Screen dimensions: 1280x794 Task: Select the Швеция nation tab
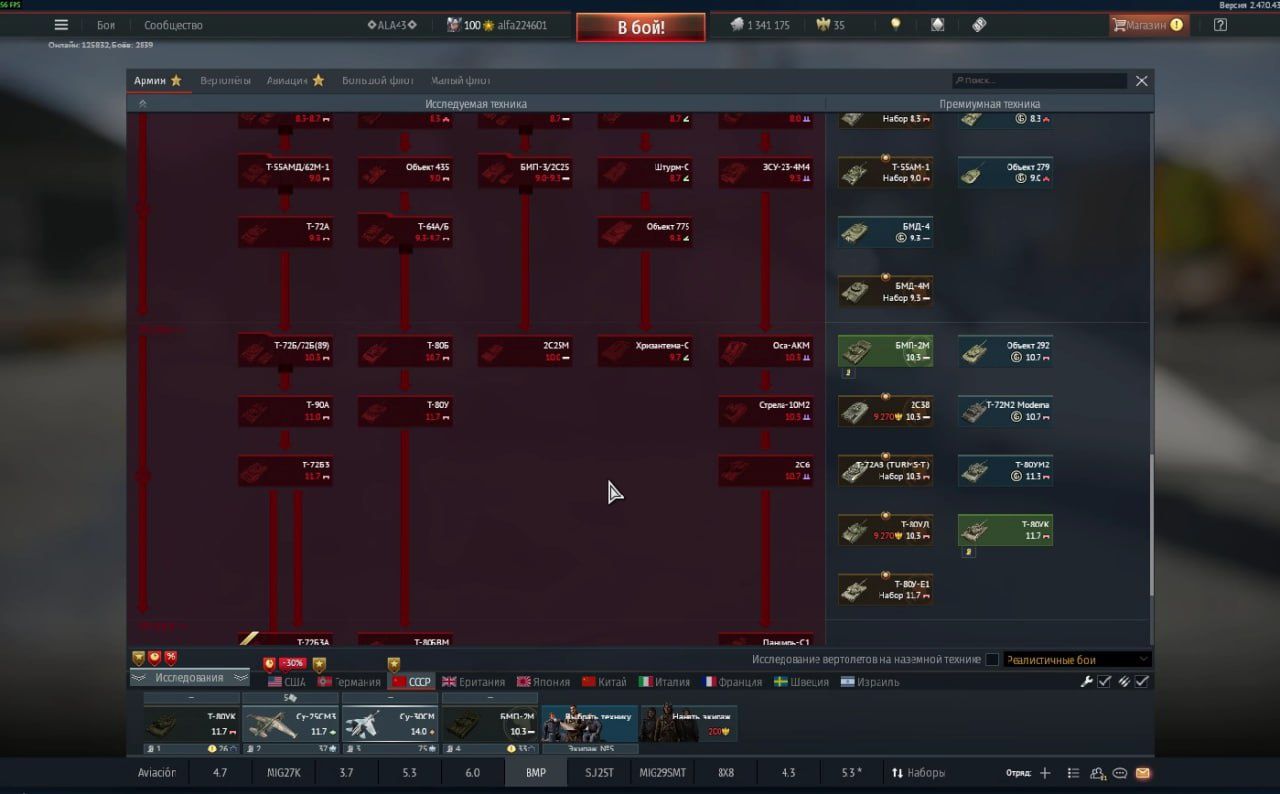[801, 682]
